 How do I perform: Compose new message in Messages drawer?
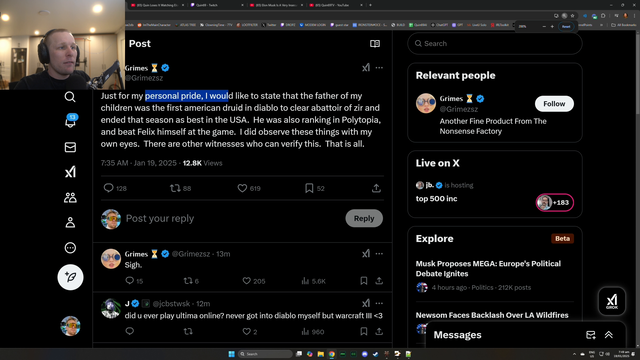pyautogui.click(x=590, y=335)
